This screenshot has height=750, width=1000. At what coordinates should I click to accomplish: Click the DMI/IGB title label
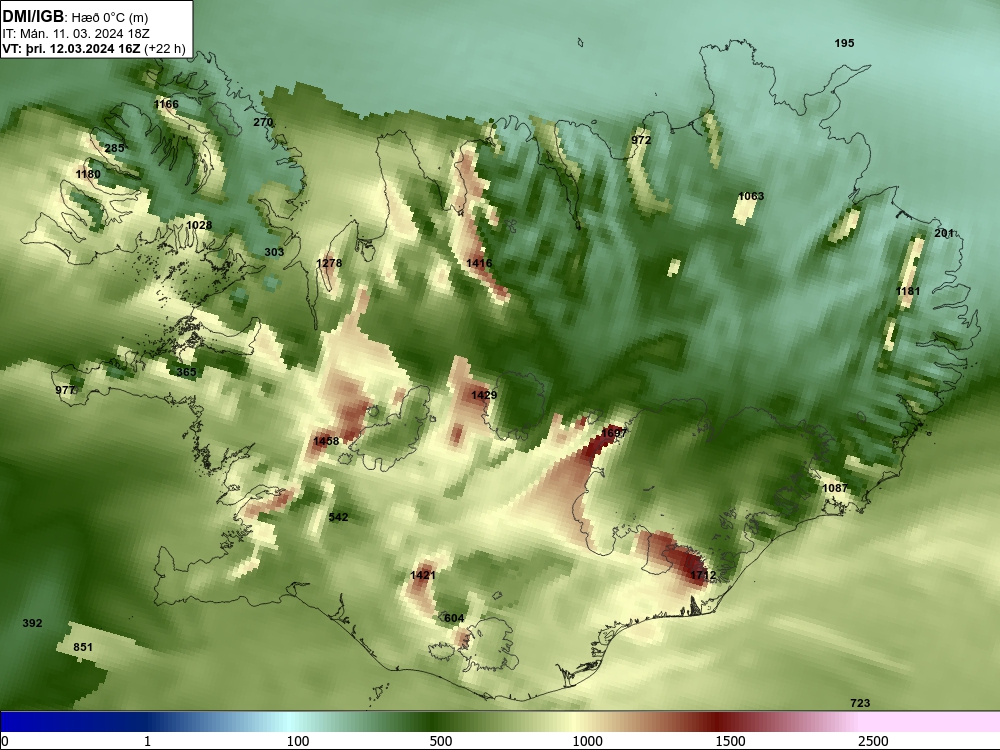33,17
